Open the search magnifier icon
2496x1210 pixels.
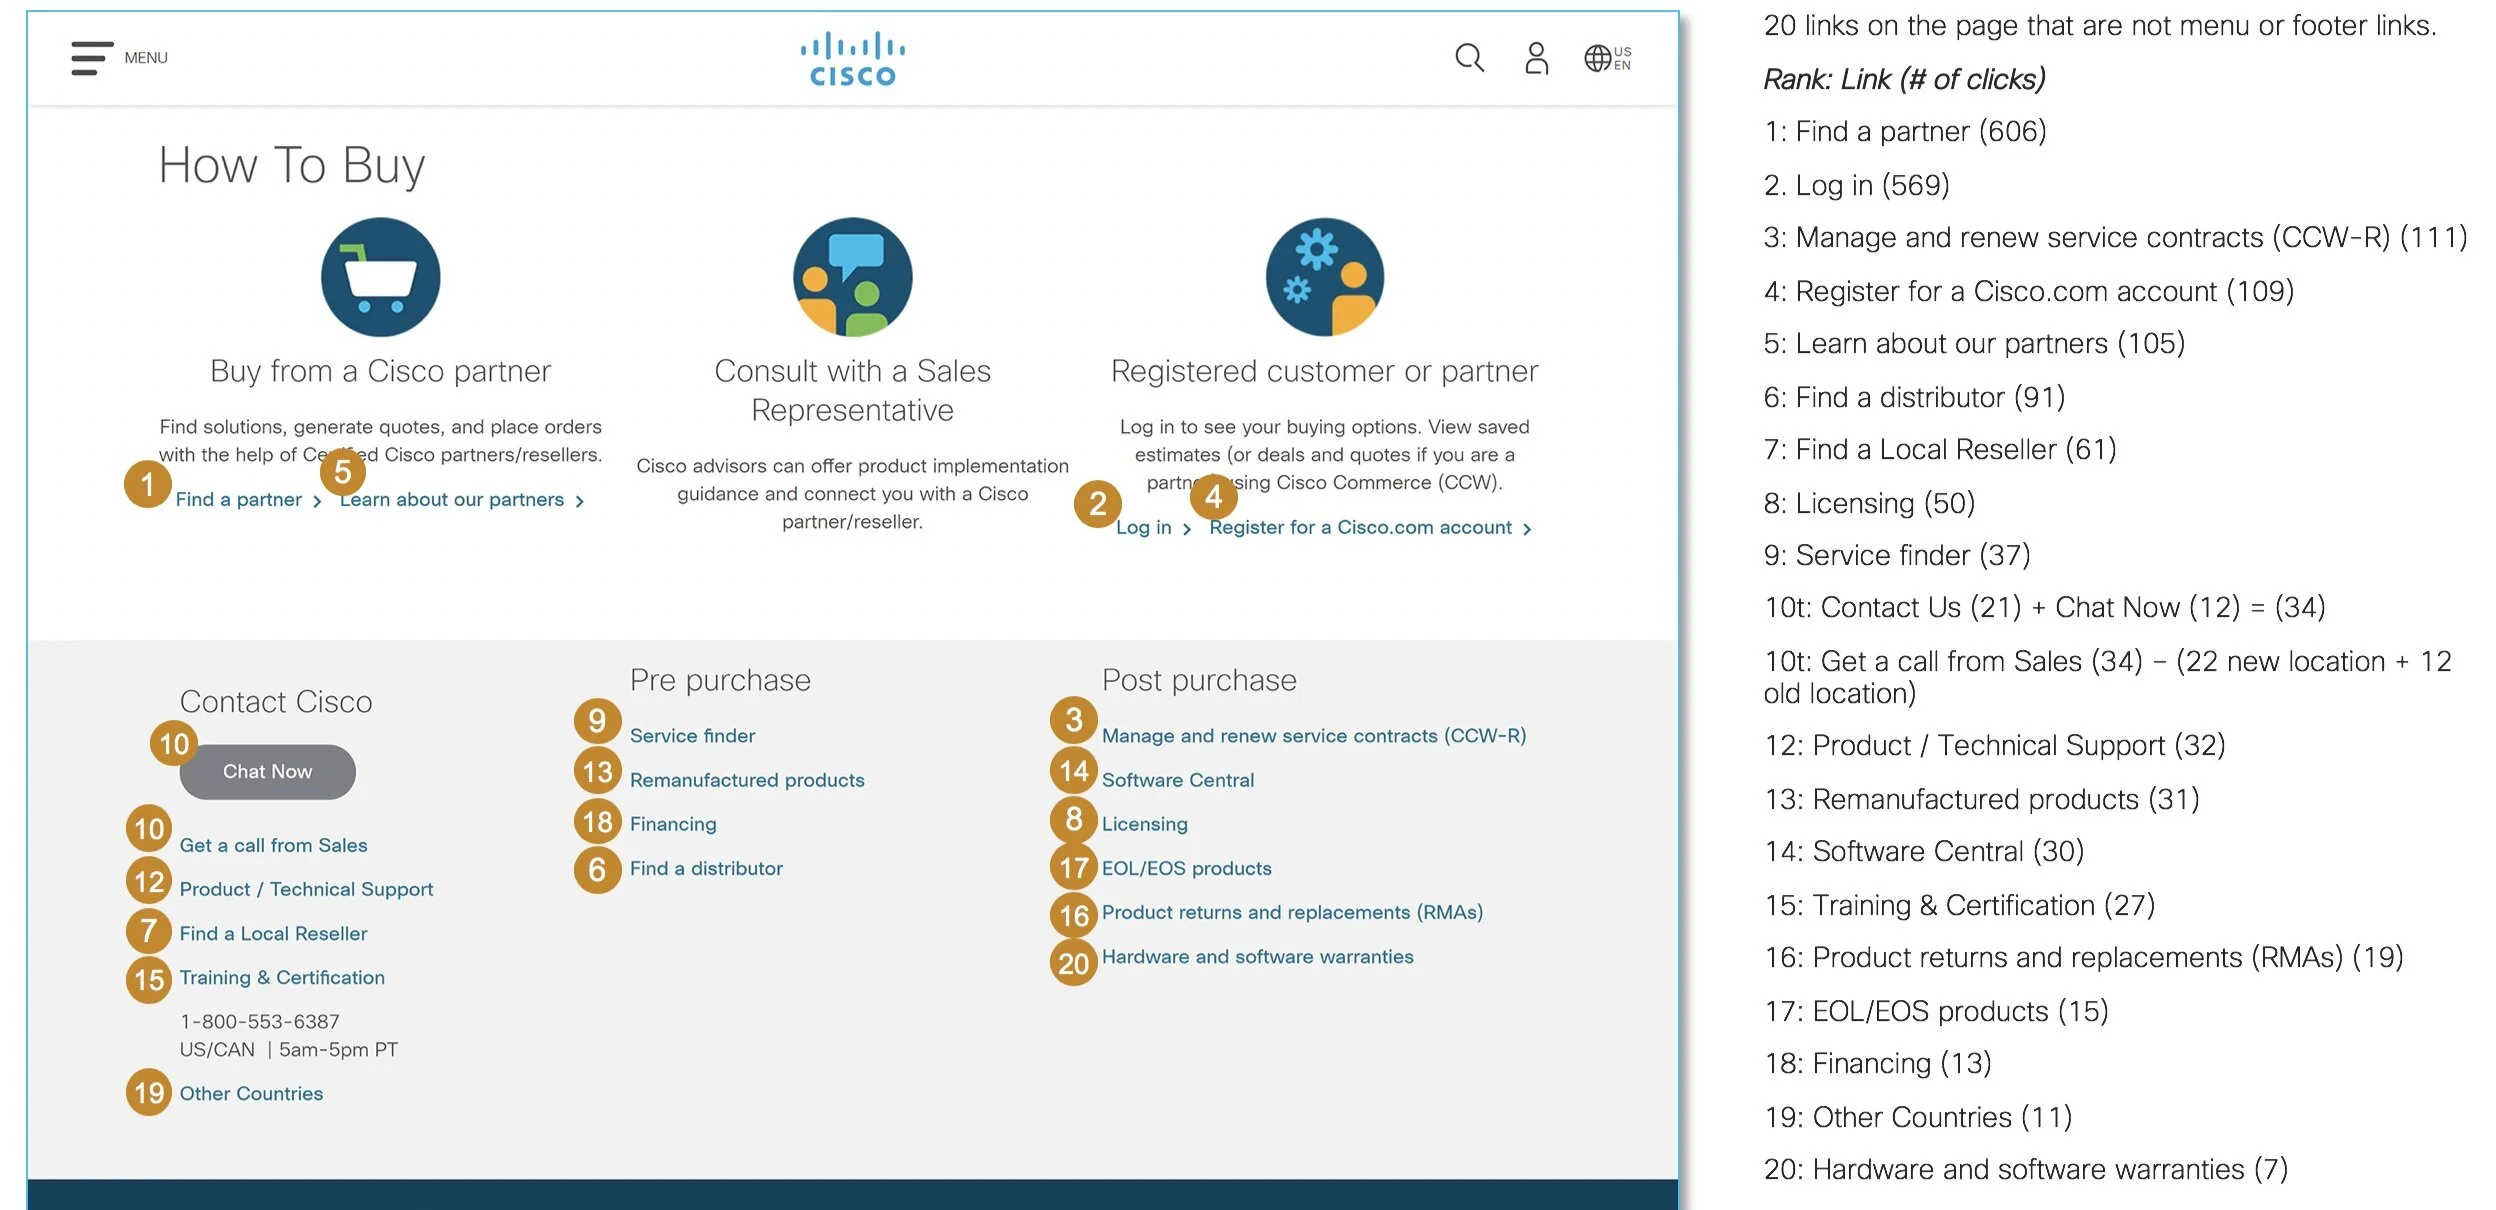pyautogui.click(x=1469, y=58)
